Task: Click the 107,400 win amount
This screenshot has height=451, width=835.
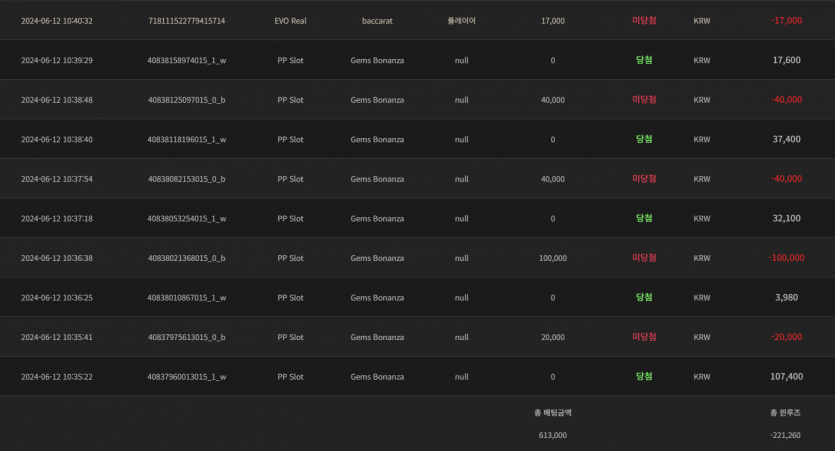Action: click(786, 376)
